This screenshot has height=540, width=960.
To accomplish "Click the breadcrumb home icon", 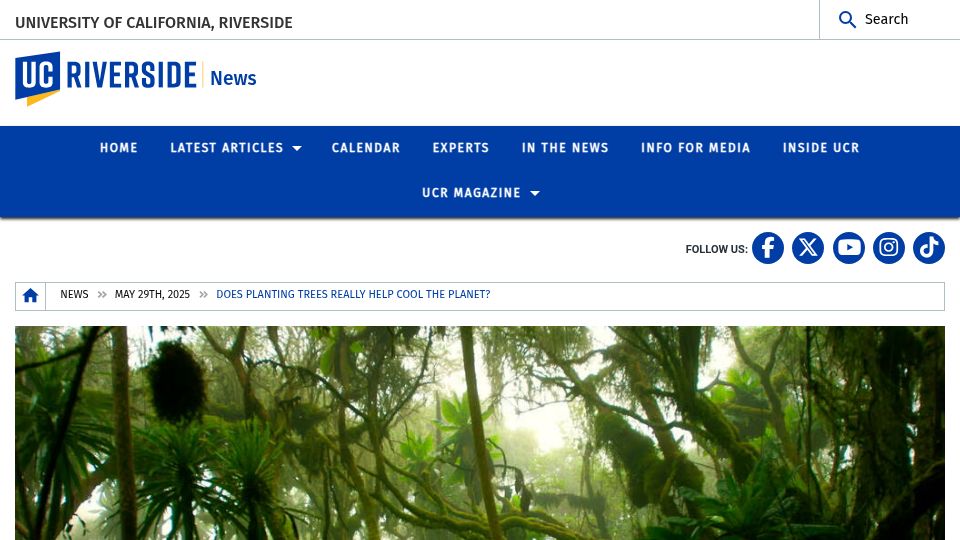I will coord(31,296).
